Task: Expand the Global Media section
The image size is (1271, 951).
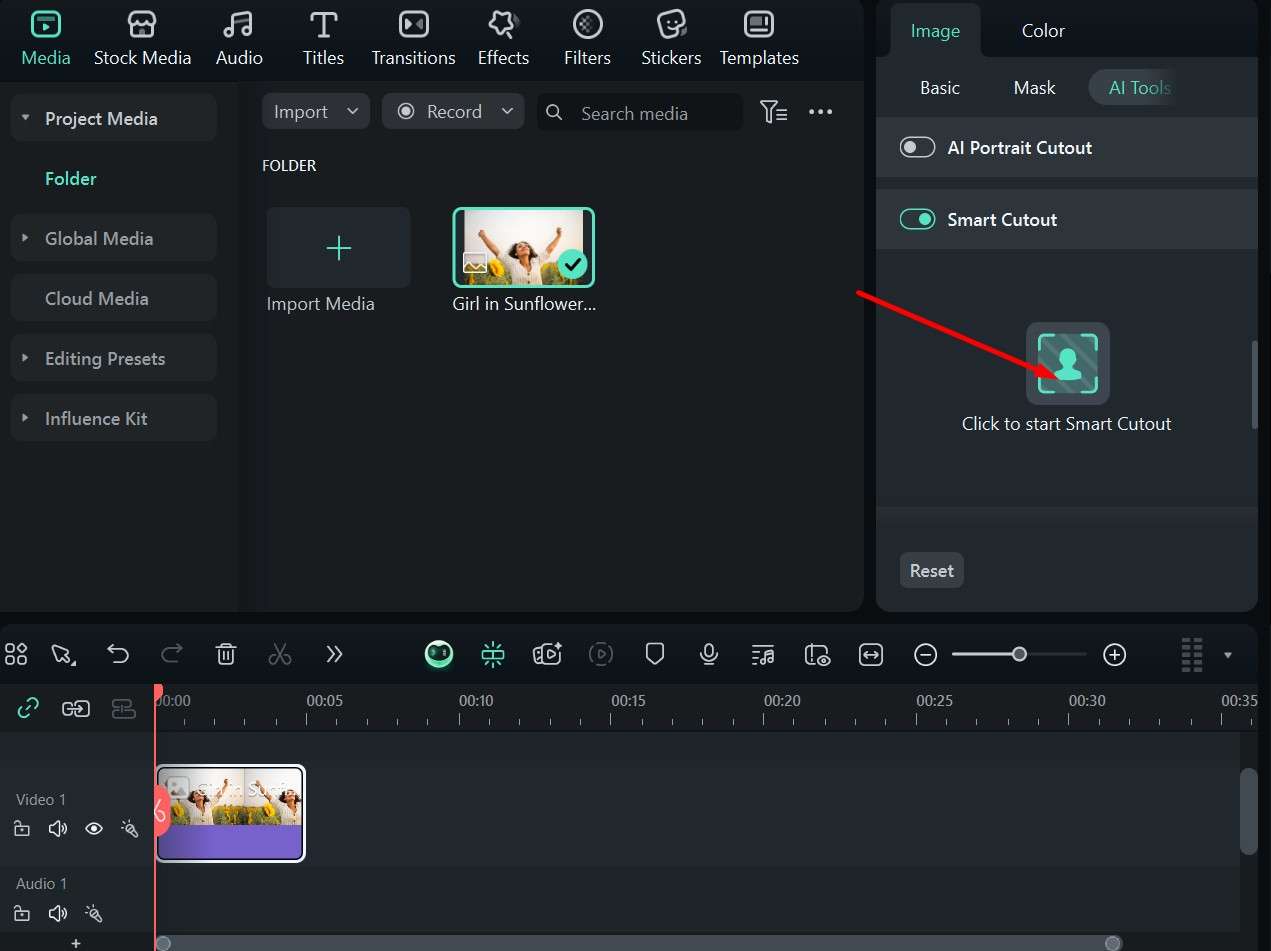Action: pyautogui.click(x=26, y=238)
